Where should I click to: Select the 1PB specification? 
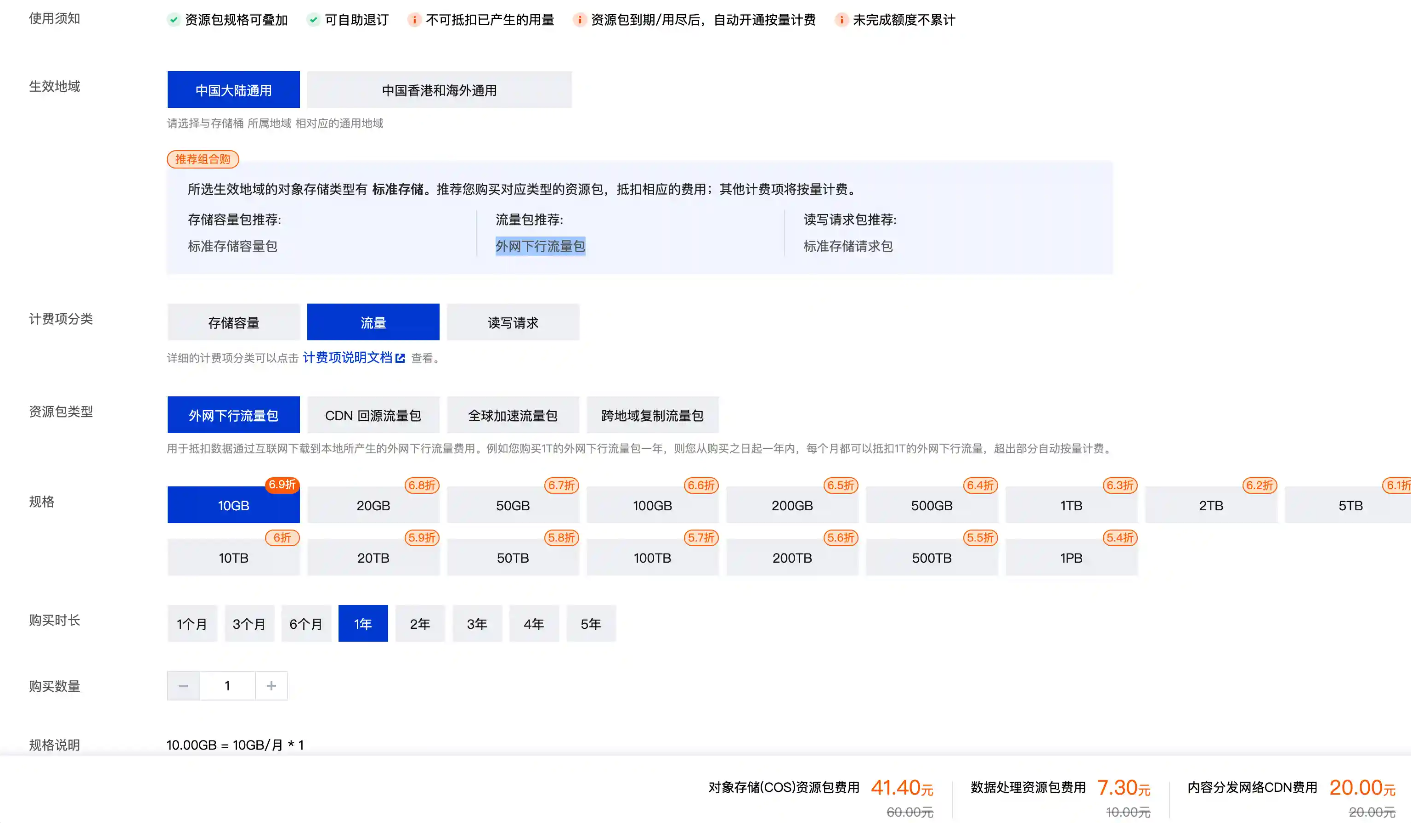pyautogui.click(x=1072, y=557)
